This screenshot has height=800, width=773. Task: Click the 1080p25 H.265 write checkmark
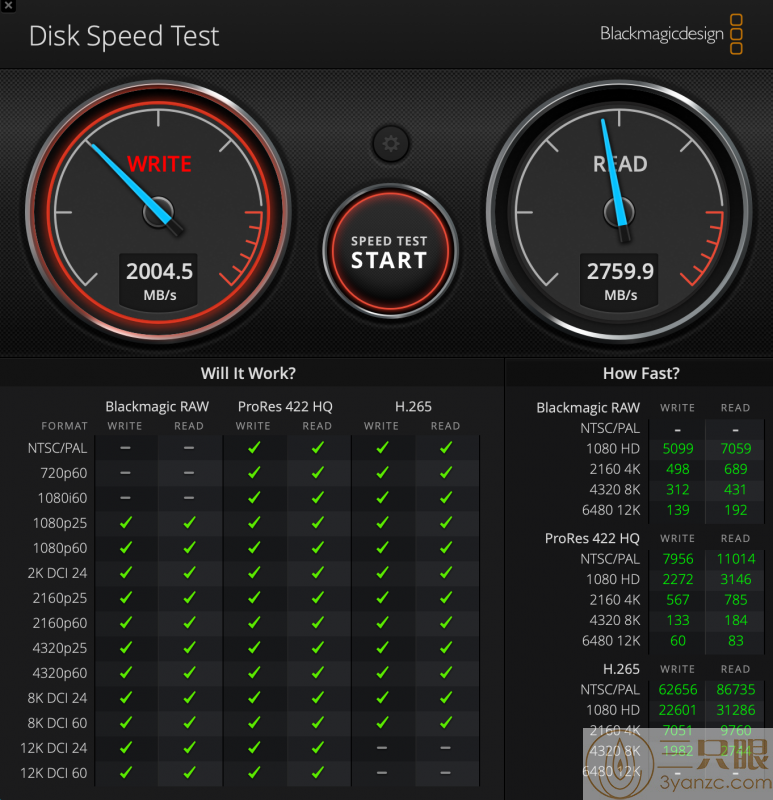pyautogui.click(x=382, y=523)
